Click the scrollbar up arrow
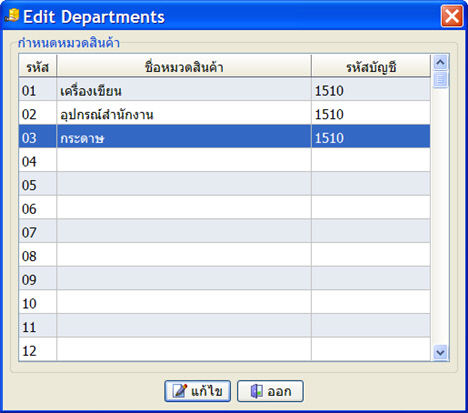 (x=440, y=62)
